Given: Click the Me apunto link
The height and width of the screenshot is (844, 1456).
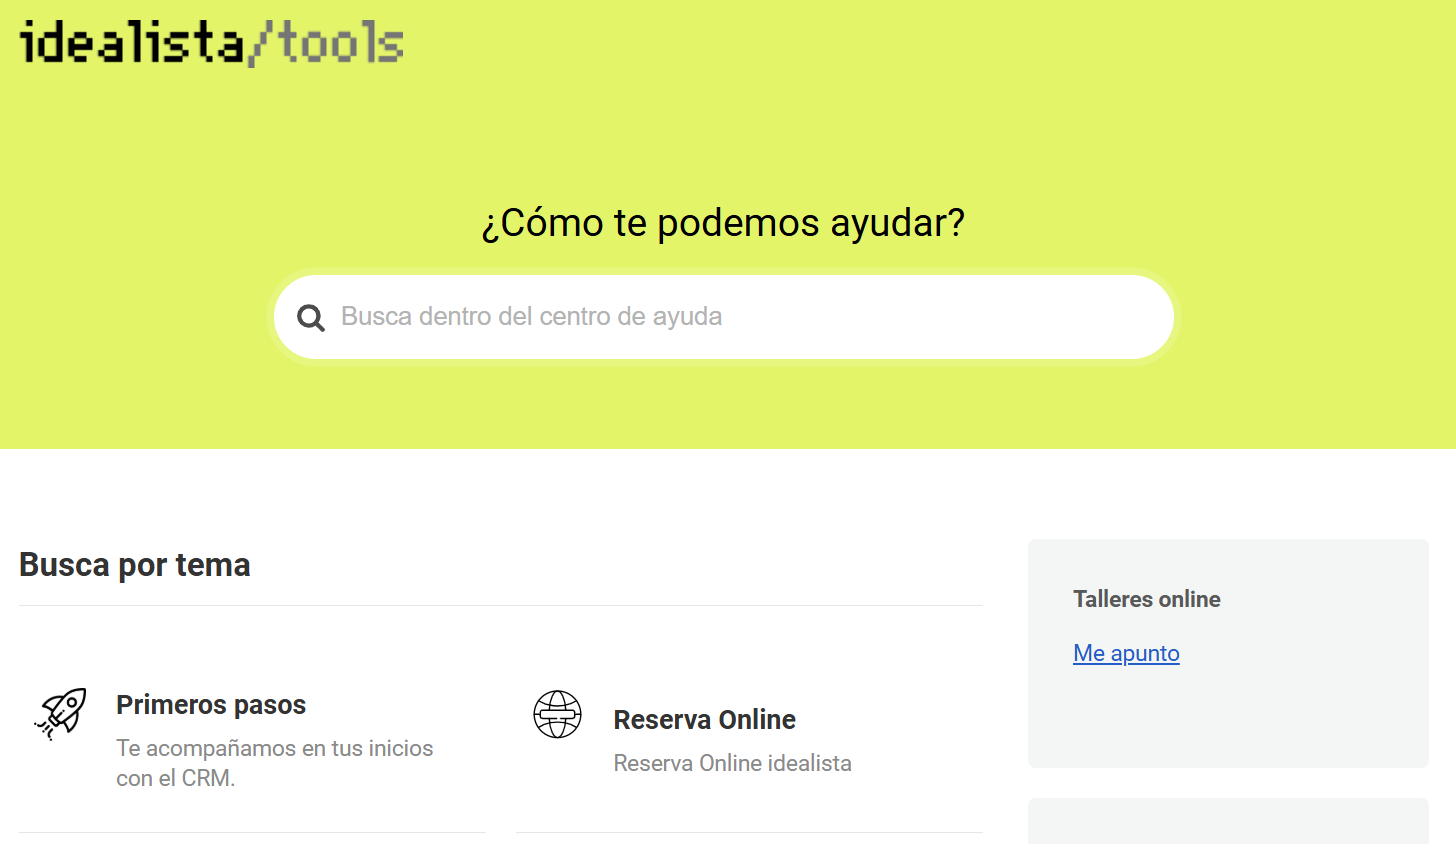Looking at the screenshot, I should [1126, 653].
